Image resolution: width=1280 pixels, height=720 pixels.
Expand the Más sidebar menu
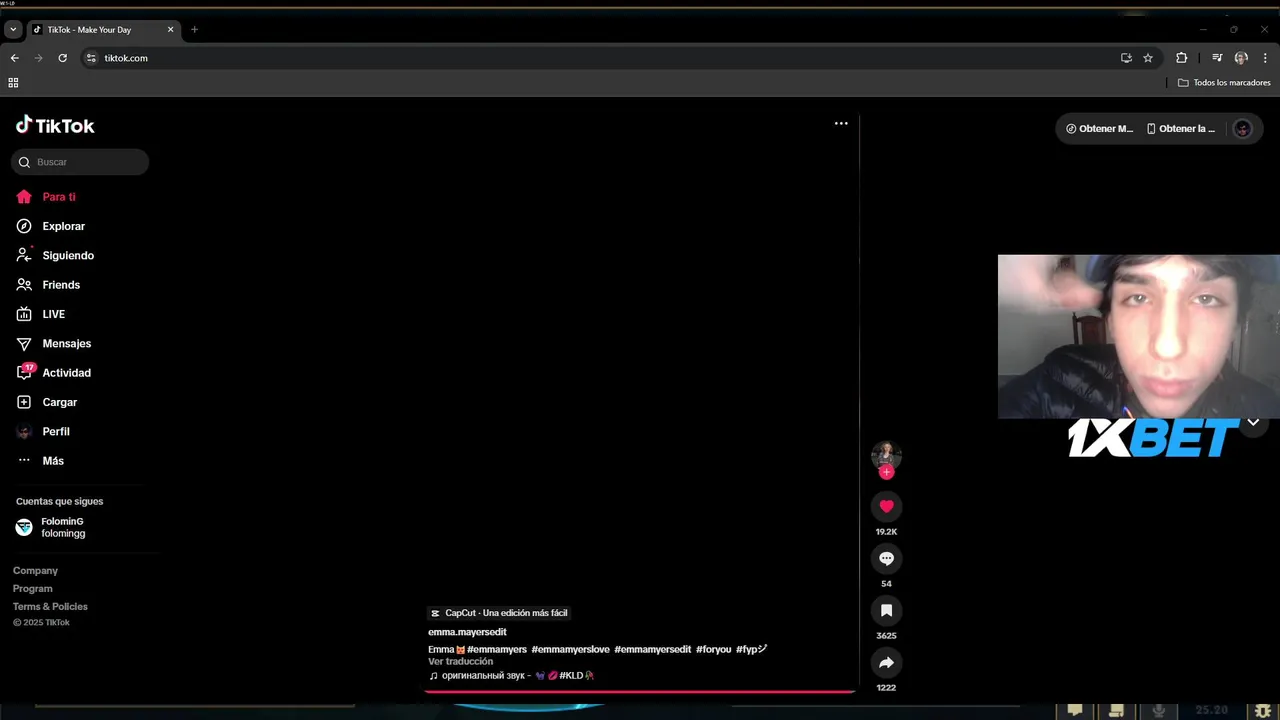40,461
